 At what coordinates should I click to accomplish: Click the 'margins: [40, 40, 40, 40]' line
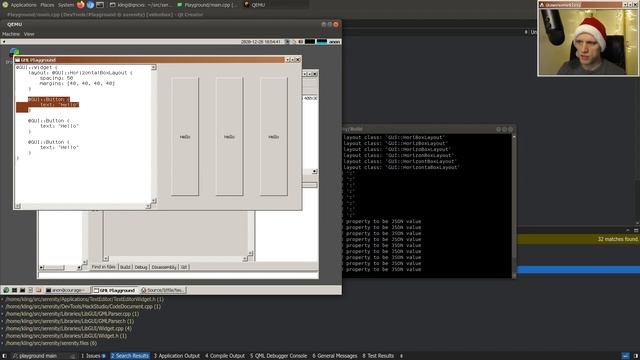pos(77,83)
